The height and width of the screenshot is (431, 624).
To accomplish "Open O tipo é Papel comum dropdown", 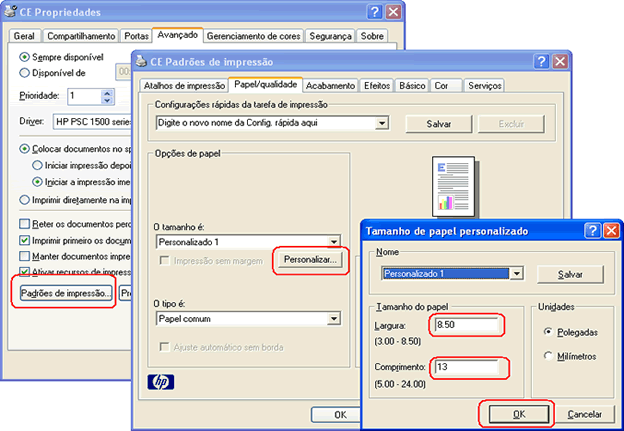I will (x=333, y=318).
